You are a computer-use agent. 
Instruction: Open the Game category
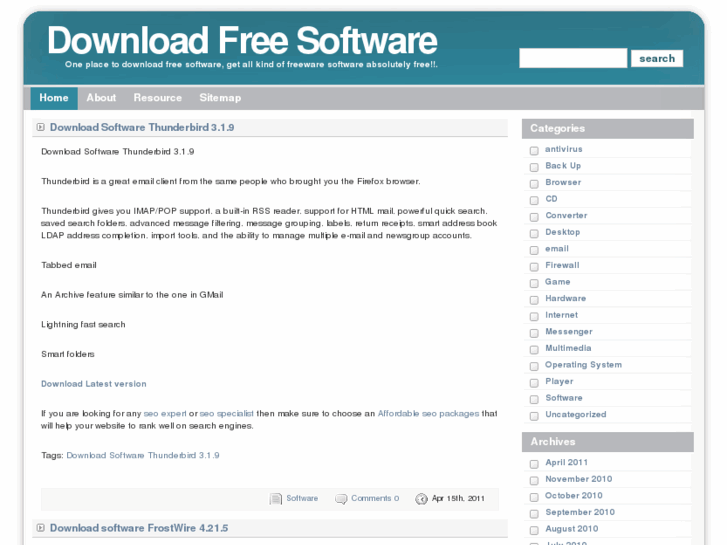[558, 282]
